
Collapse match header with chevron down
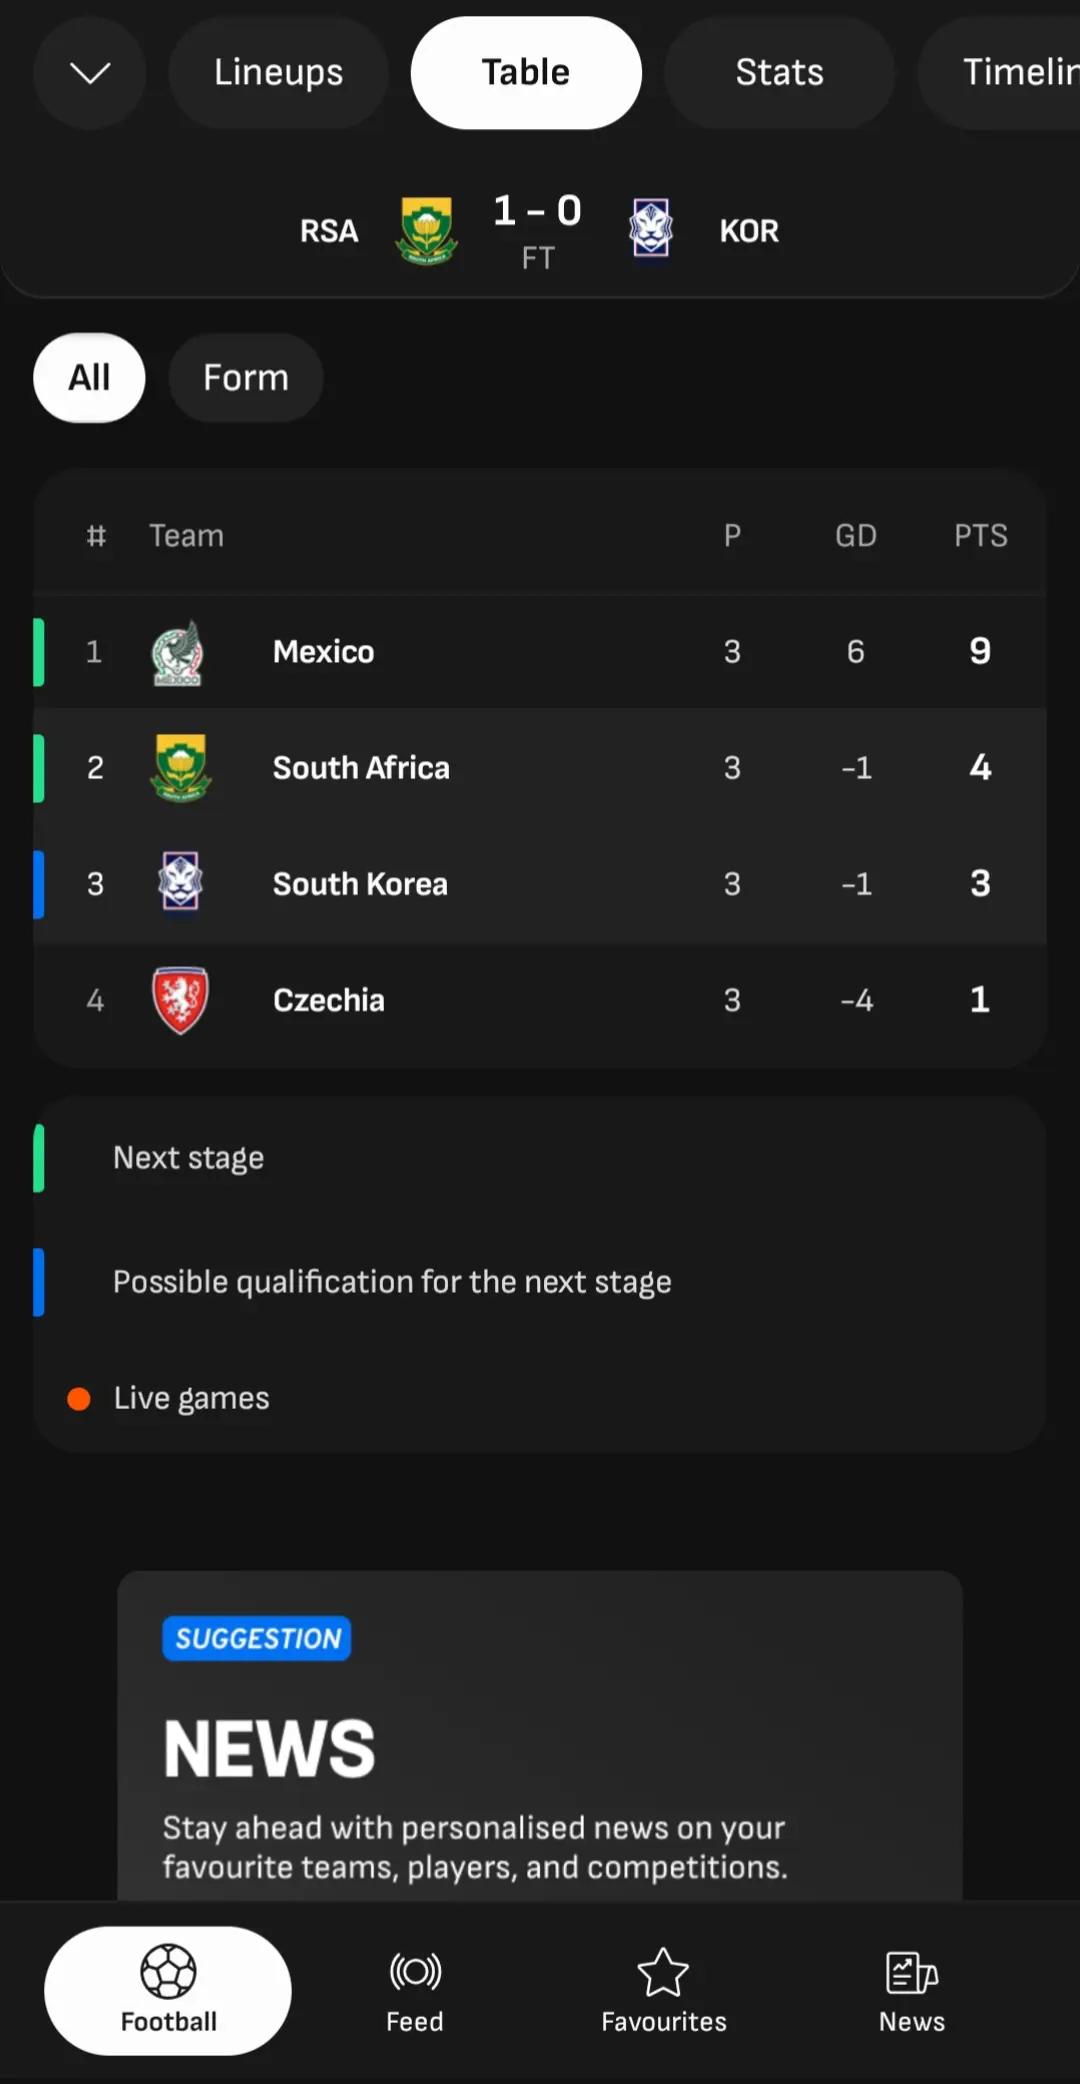coord(90,73)
